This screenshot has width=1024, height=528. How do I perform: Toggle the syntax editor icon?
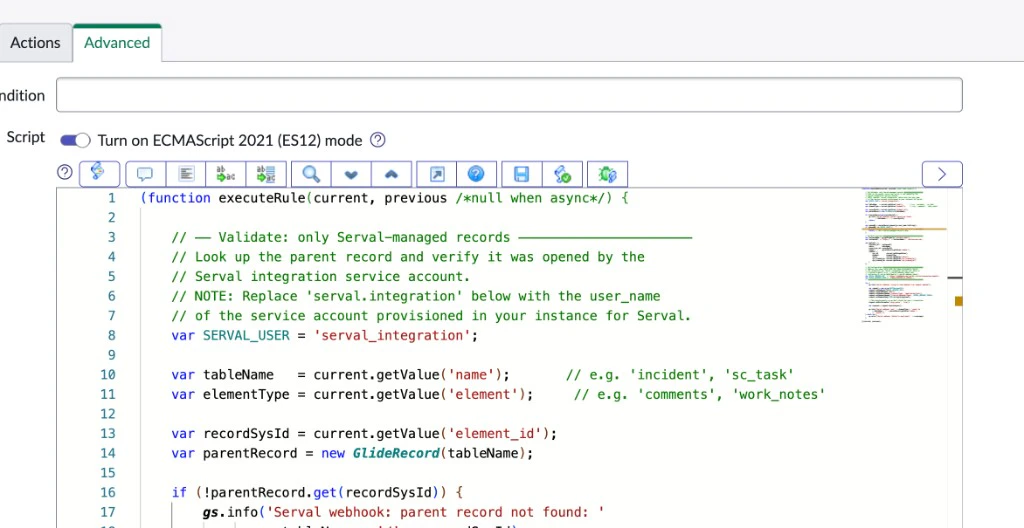[x=99, y=174]
